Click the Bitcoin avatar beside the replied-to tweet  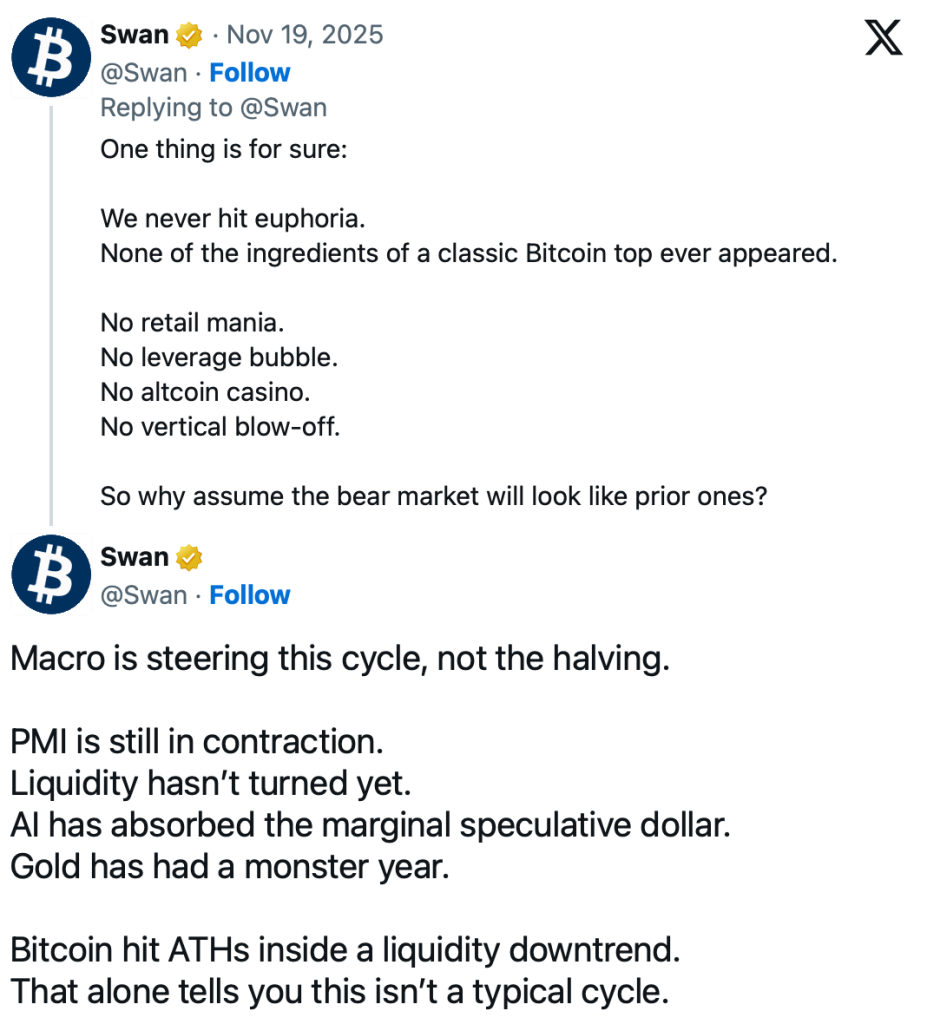pos(51,55)
